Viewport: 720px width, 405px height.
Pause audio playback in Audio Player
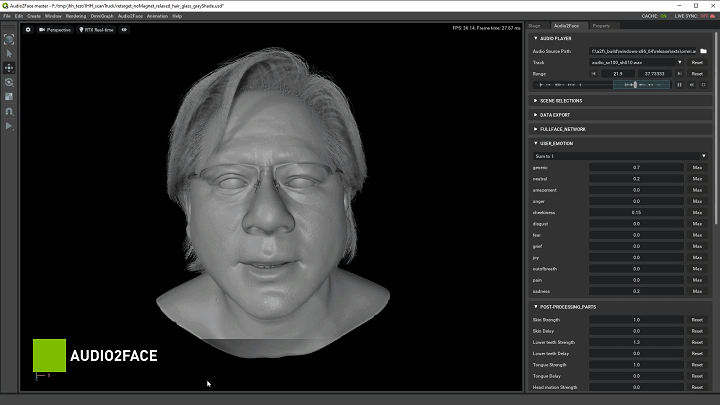coord(680,85)
